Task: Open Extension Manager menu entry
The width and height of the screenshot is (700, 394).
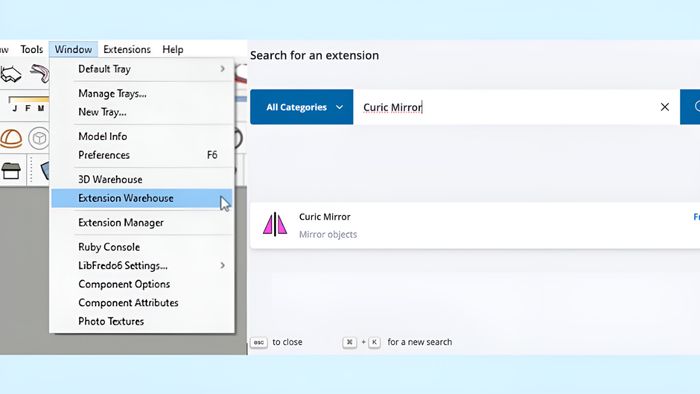Action: coord(142,223)
